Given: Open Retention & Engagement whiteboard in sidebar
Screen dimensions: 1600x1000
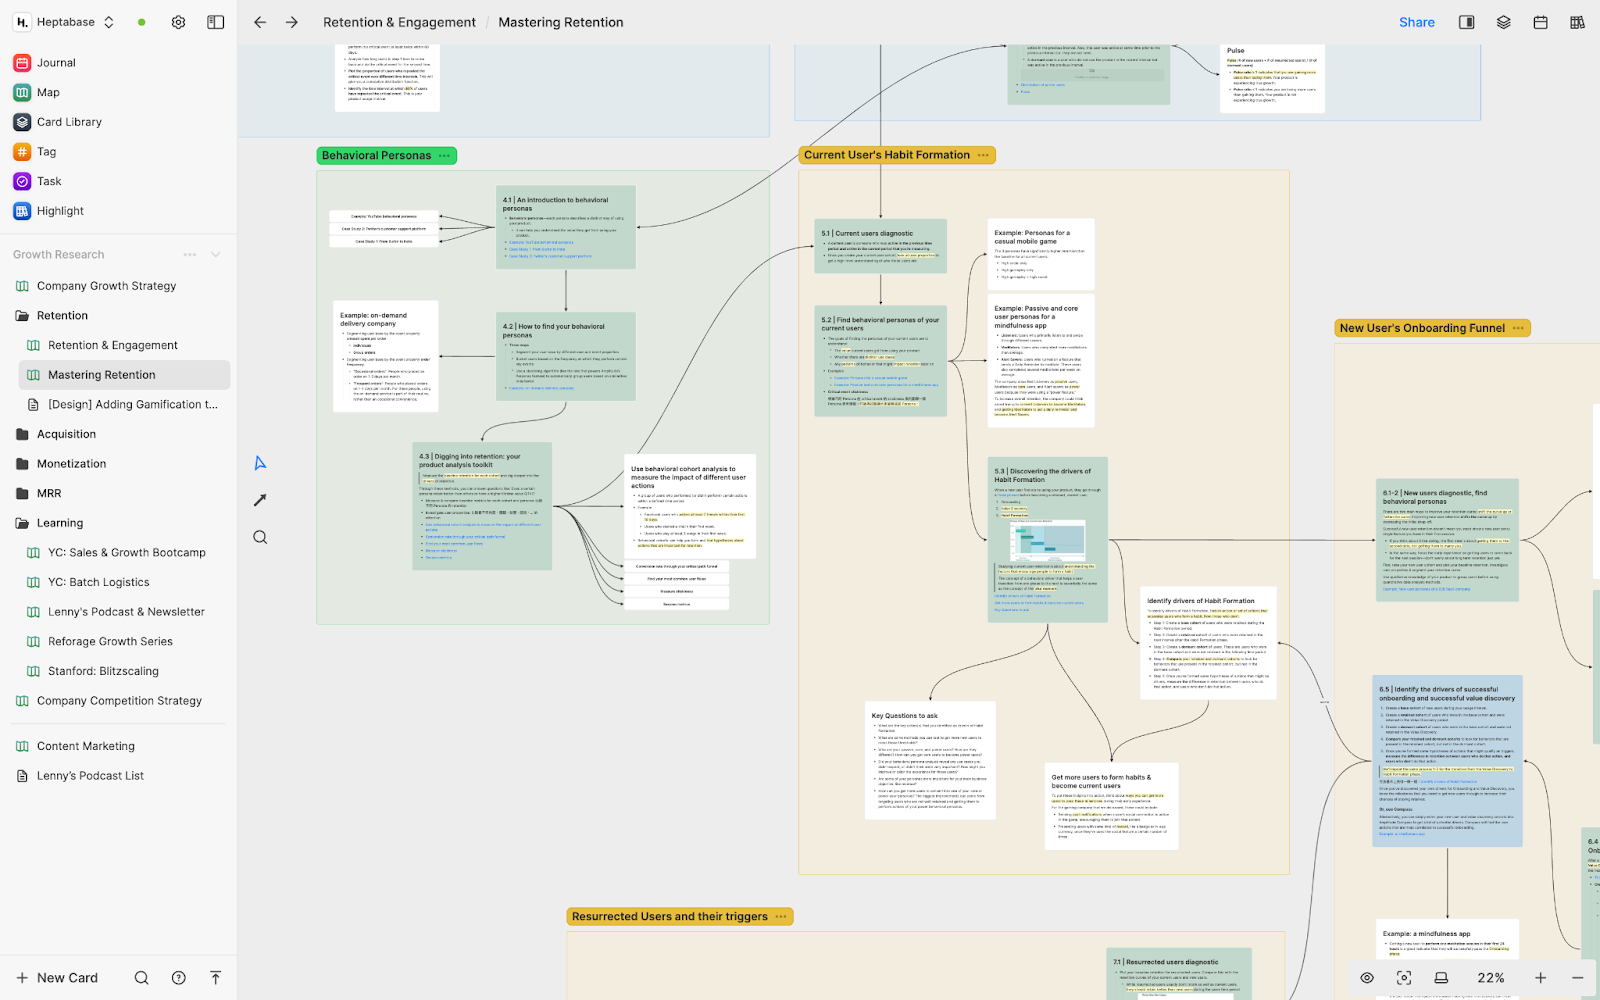Looking at the screenshot, I should [113, 345].
